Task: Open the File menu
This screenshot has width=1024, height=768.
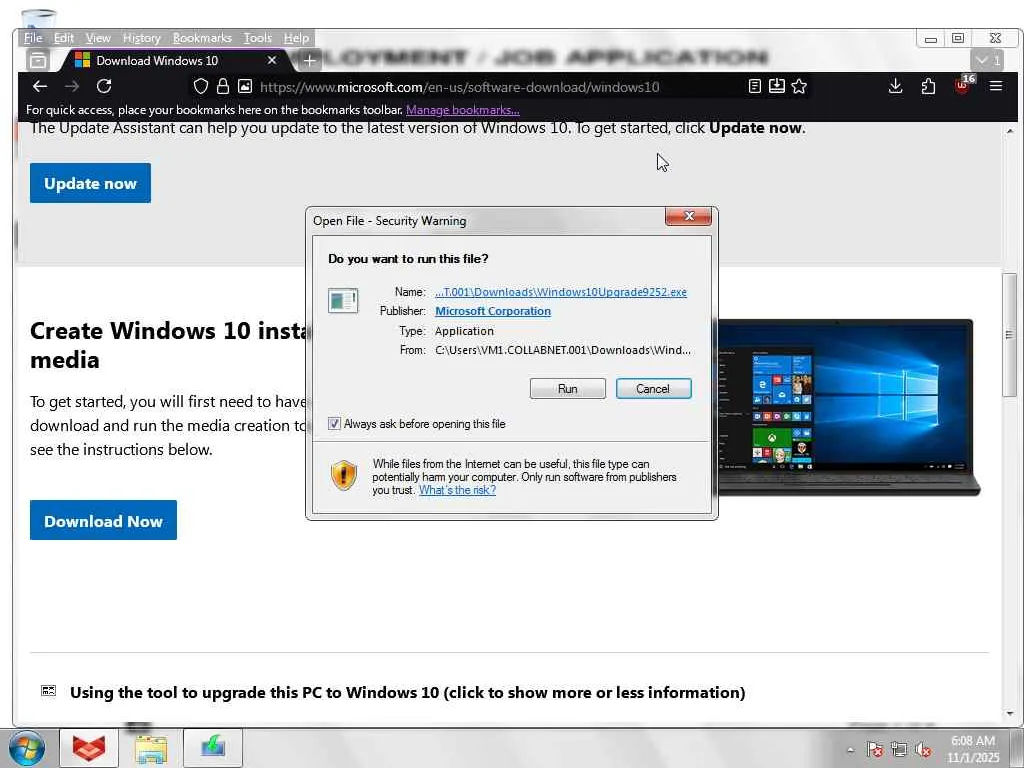Action: (x=33, y=38)
